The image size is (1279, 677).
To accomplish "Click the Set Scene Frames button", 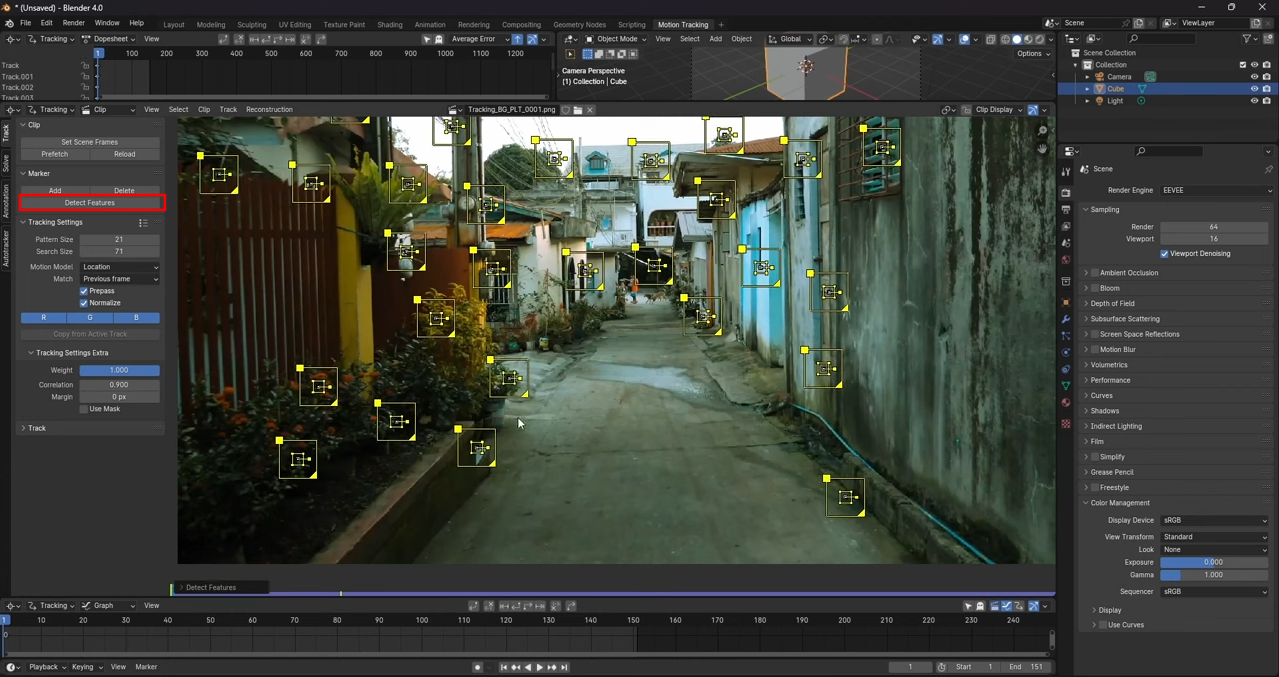I will click(x=90, y=142).
